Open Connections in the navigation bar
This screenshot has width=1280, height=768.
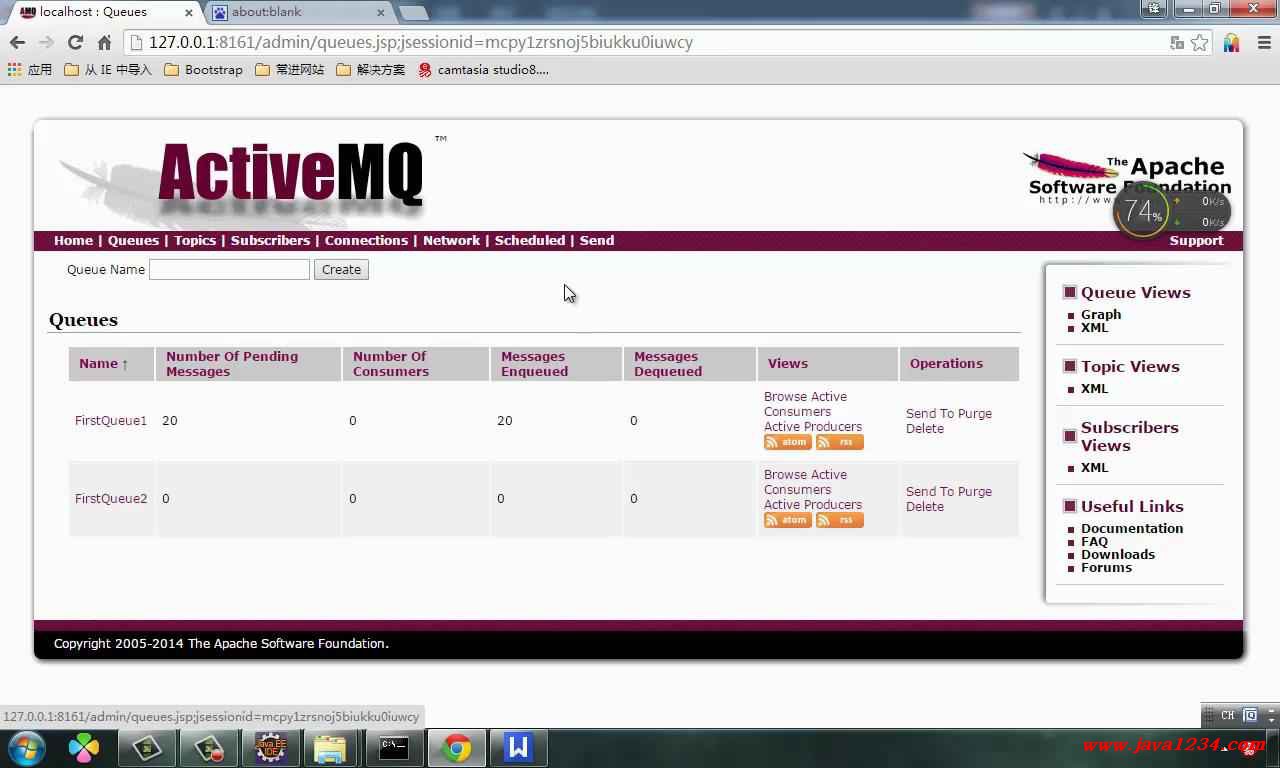(366, 240)
